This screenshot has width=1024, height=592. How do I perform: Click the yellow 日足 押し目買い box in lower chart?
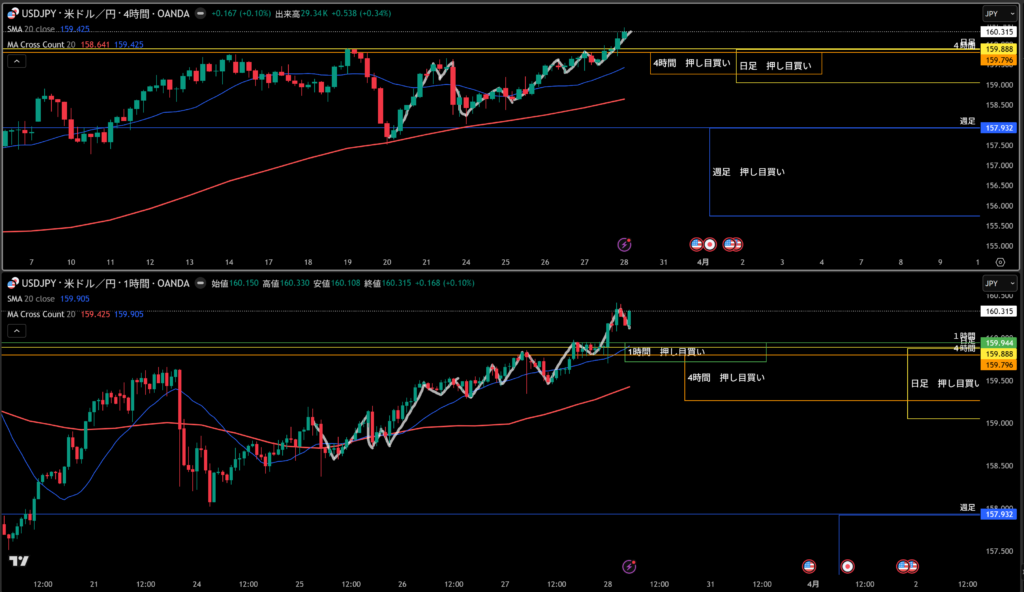click(x=943, y=383)
